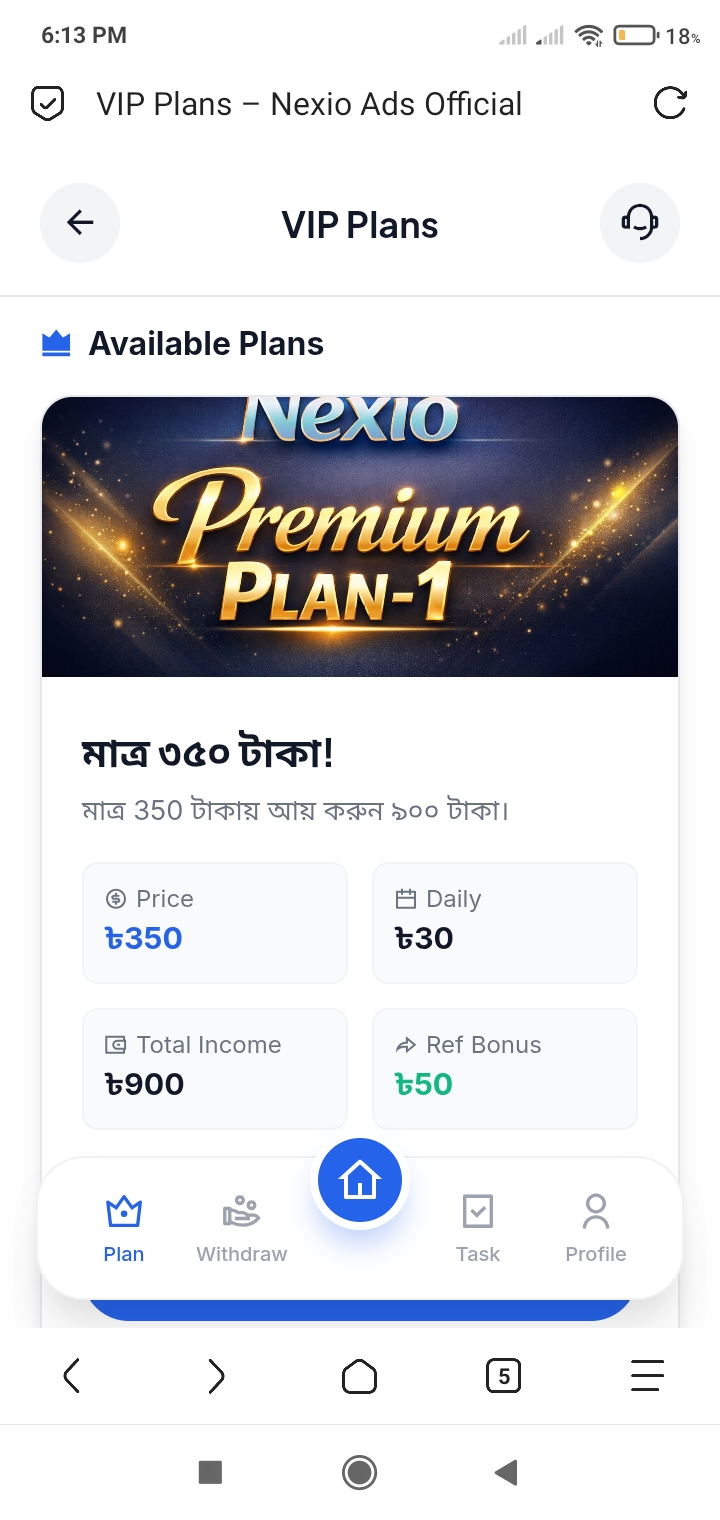Screen dimensions: 720x1520
Task: Open customer support headset icon
Action: point(640,223)
